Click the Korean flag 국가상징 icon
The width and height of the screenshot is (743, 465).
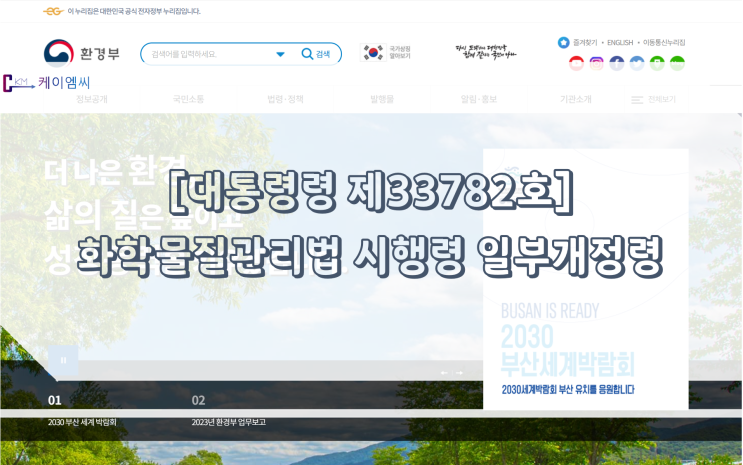point(373,53)
